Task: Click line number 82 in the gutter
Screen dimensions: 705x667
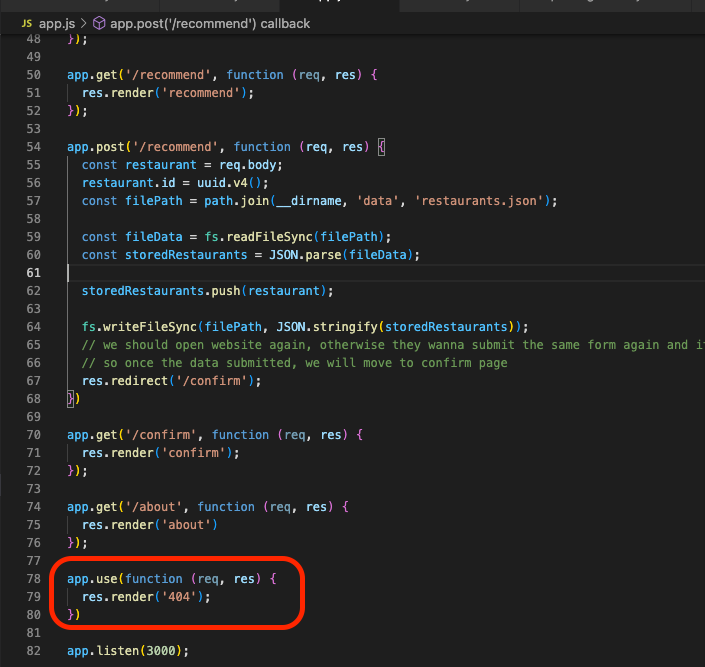Action: click(33, 650)
